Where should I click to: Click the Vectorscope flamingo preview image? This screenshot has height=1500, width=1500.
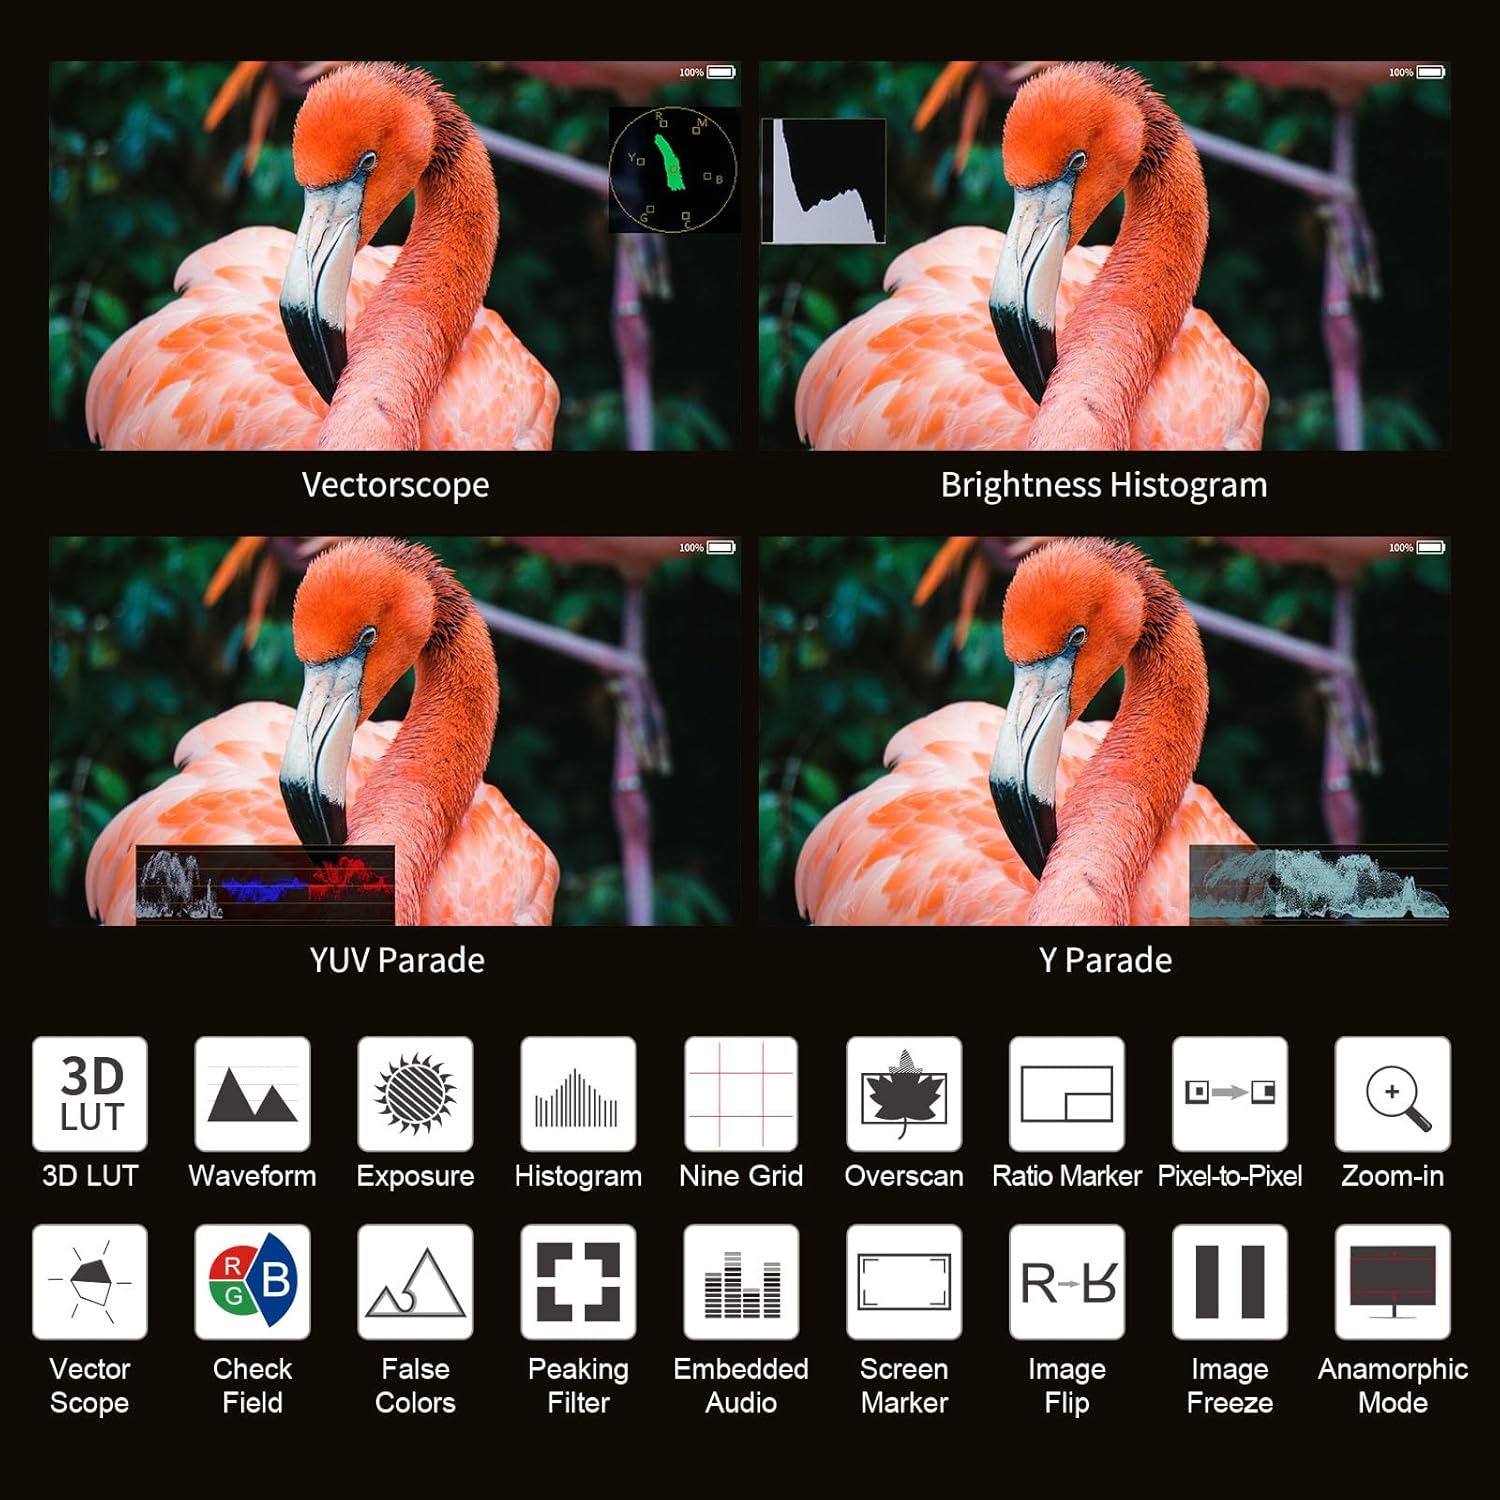point(395,256)
